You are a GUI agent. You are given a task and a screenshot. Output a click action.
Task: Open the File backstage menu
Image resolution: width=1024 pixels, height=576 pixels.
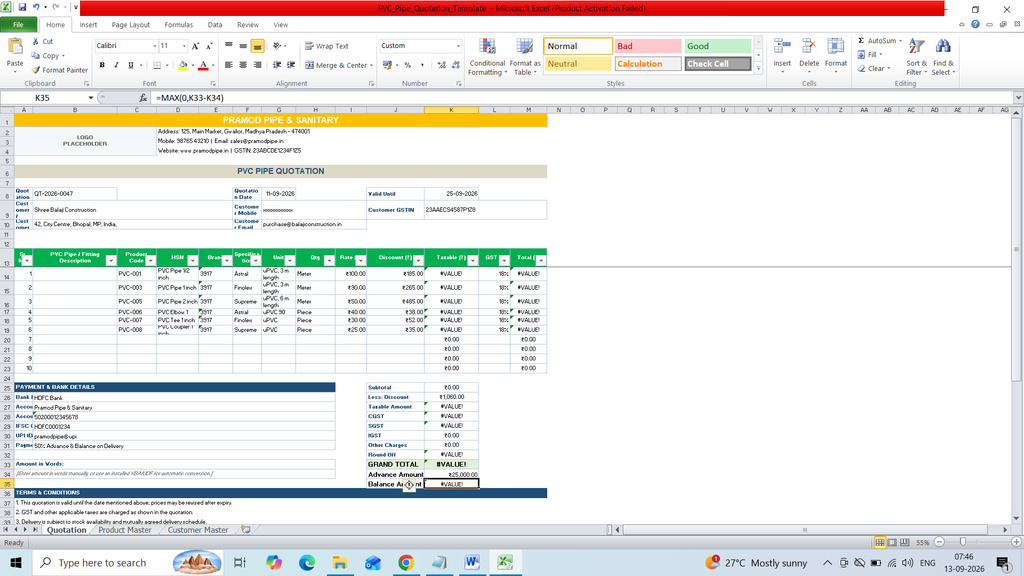[x=18, y=25]
